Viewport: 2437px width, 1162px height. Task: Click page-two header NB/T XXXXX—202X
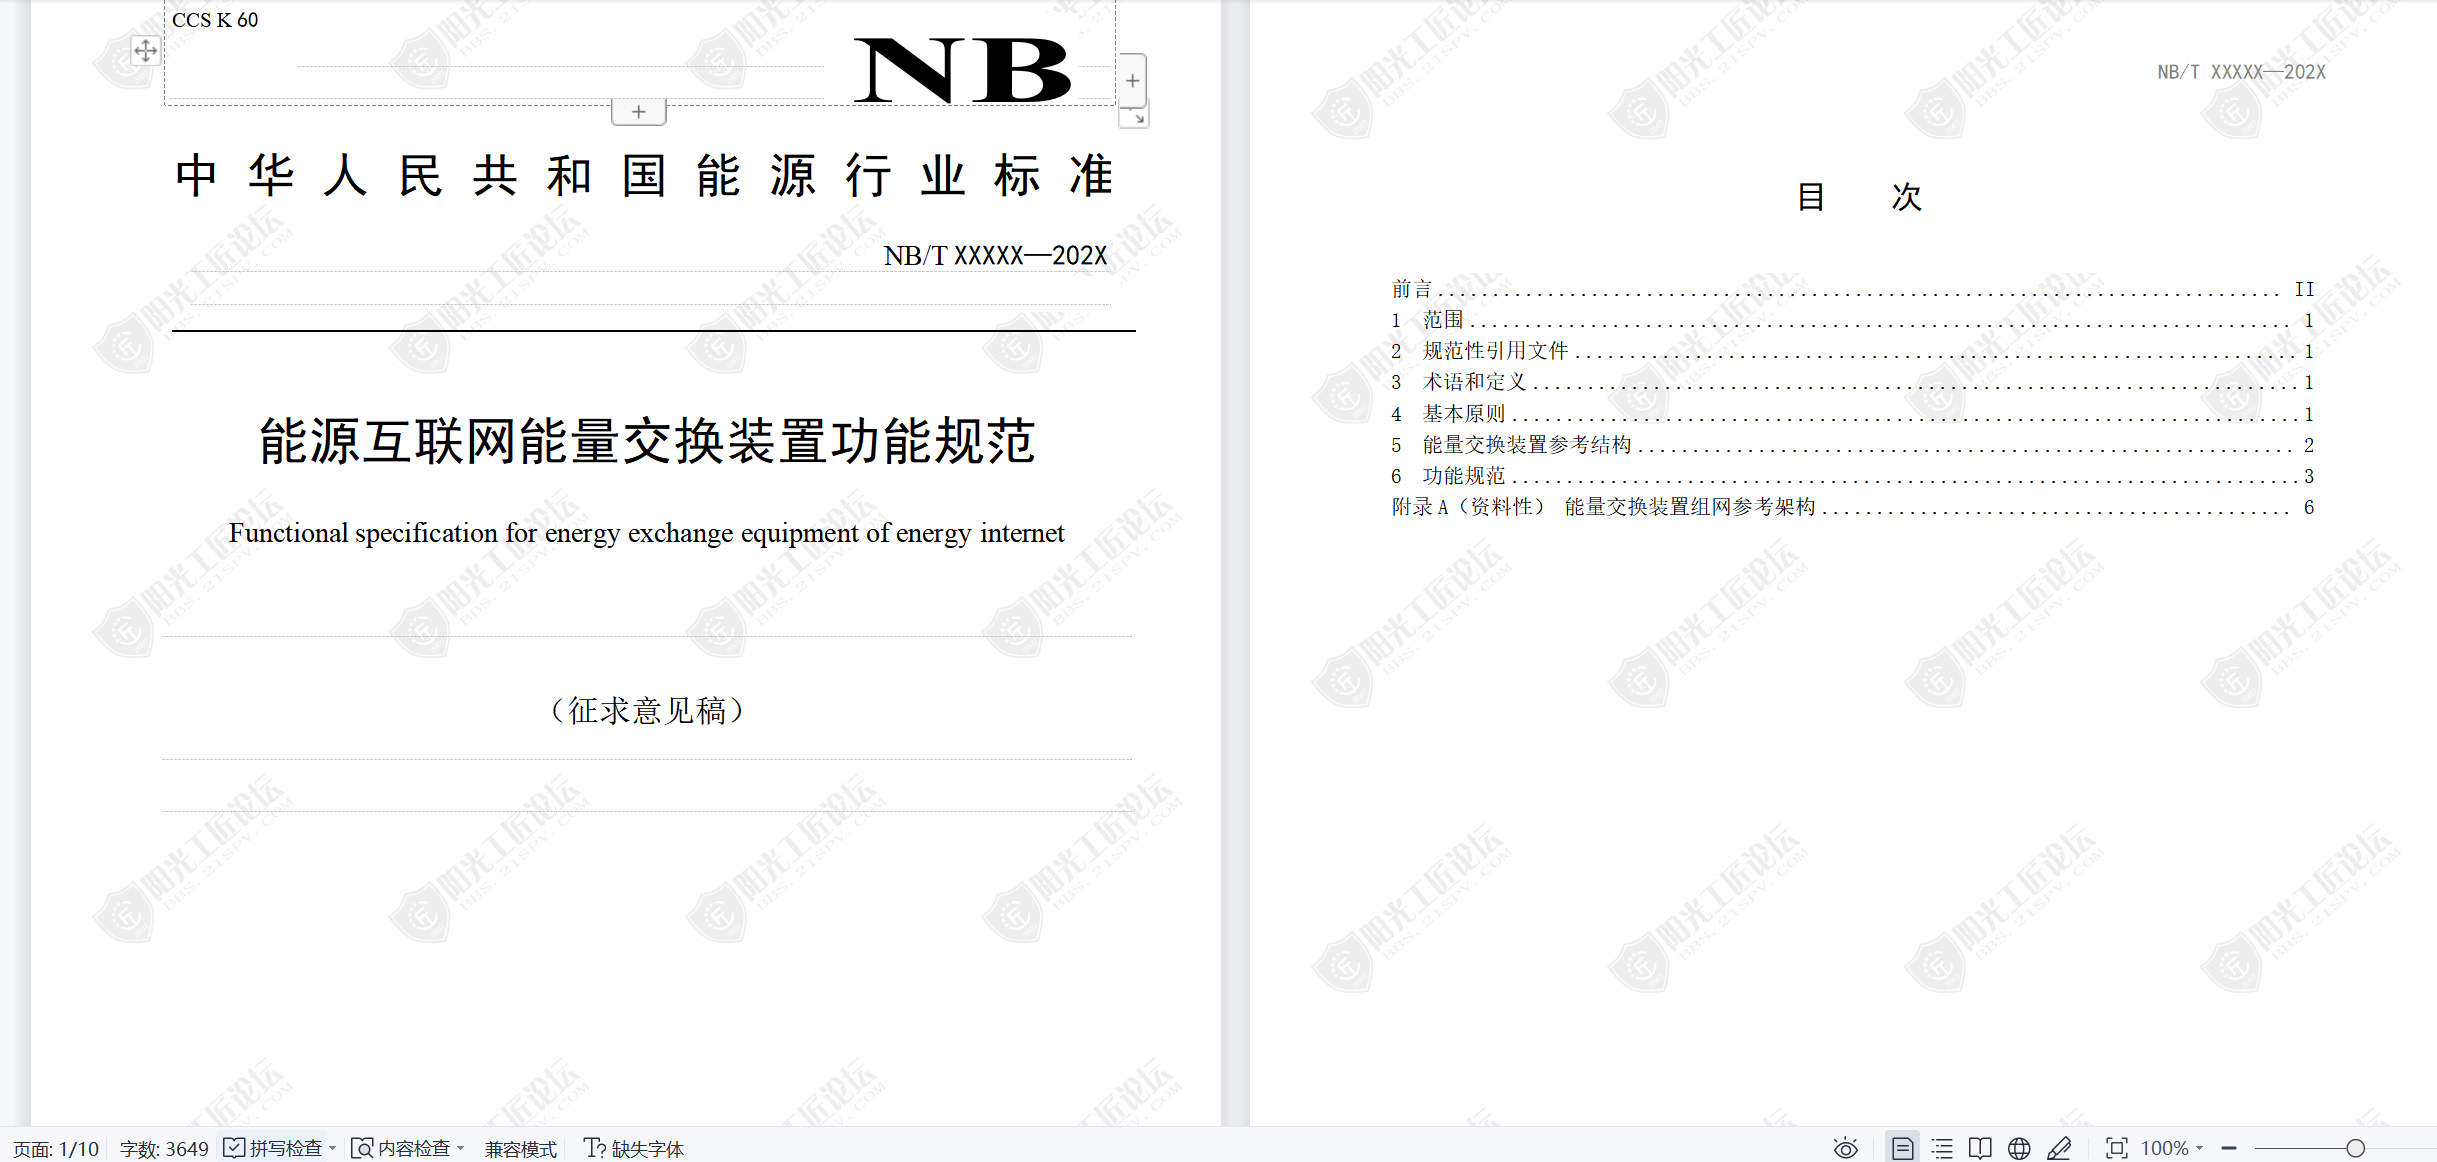[2241, 72]
